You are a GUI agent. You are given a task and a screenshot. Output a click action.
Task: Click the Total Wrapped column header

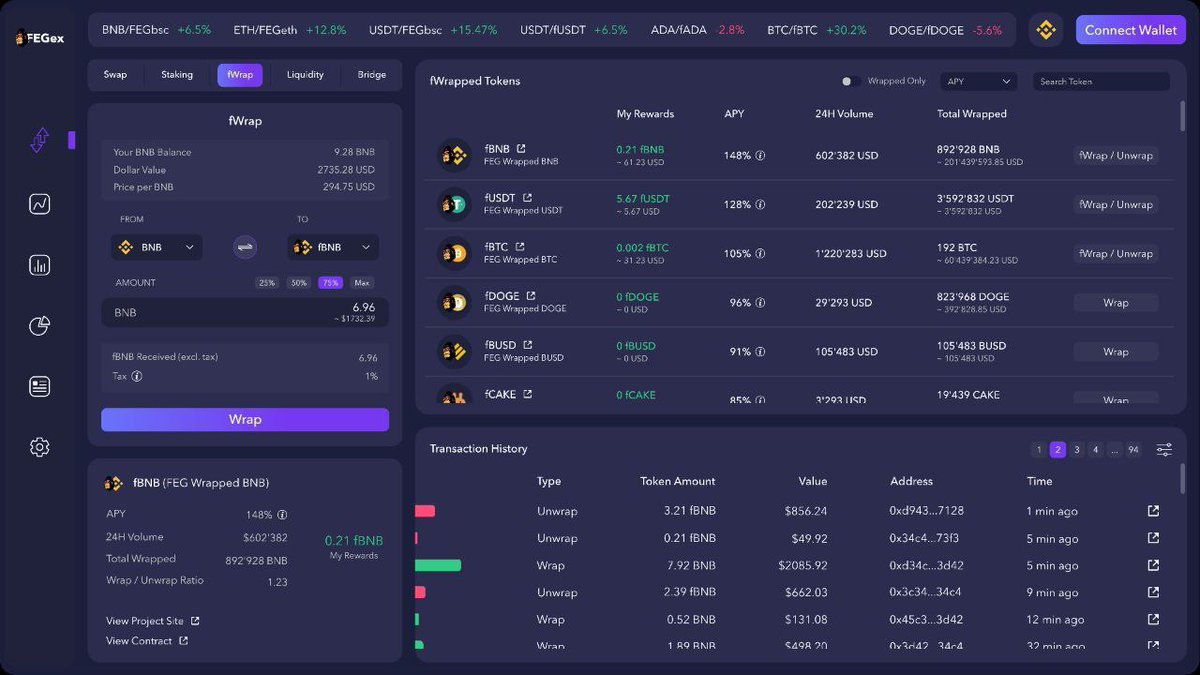click(972, 114)
